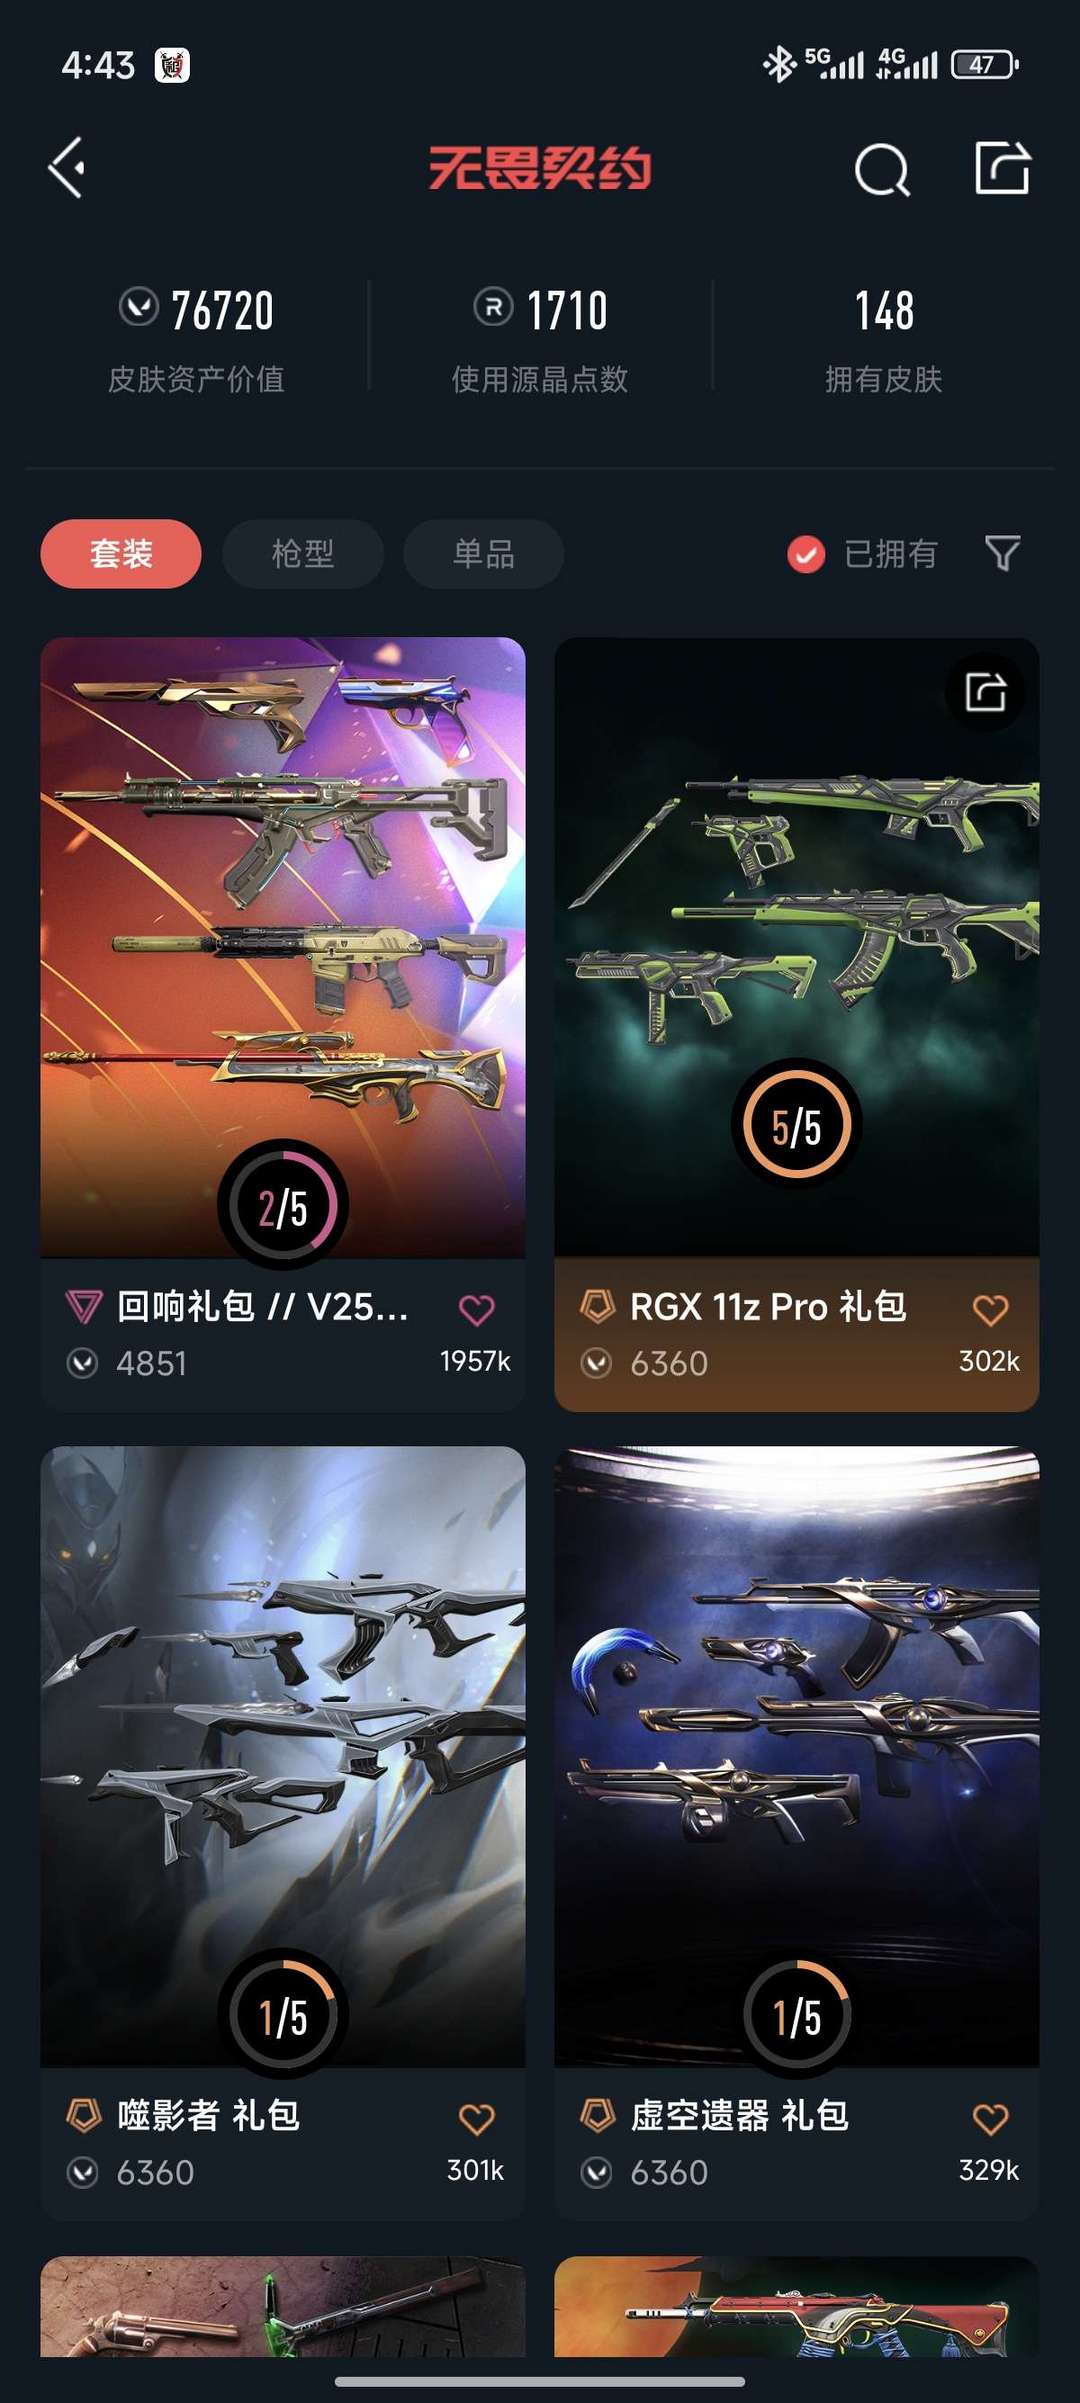1080x2403 pixels.
Task: Open the 虚空遗器 礼包 bundle image
Action: pyautogui.click(x=797, y=1756)
